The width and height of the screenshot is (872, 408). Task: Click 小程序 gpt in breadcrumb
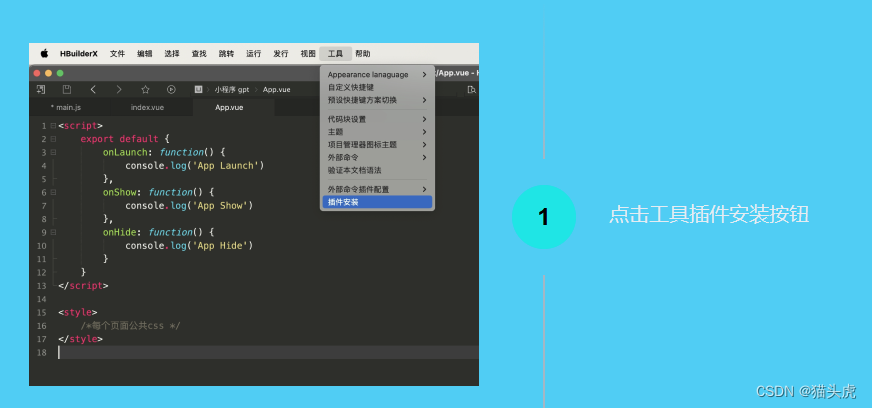click(232, 89)
